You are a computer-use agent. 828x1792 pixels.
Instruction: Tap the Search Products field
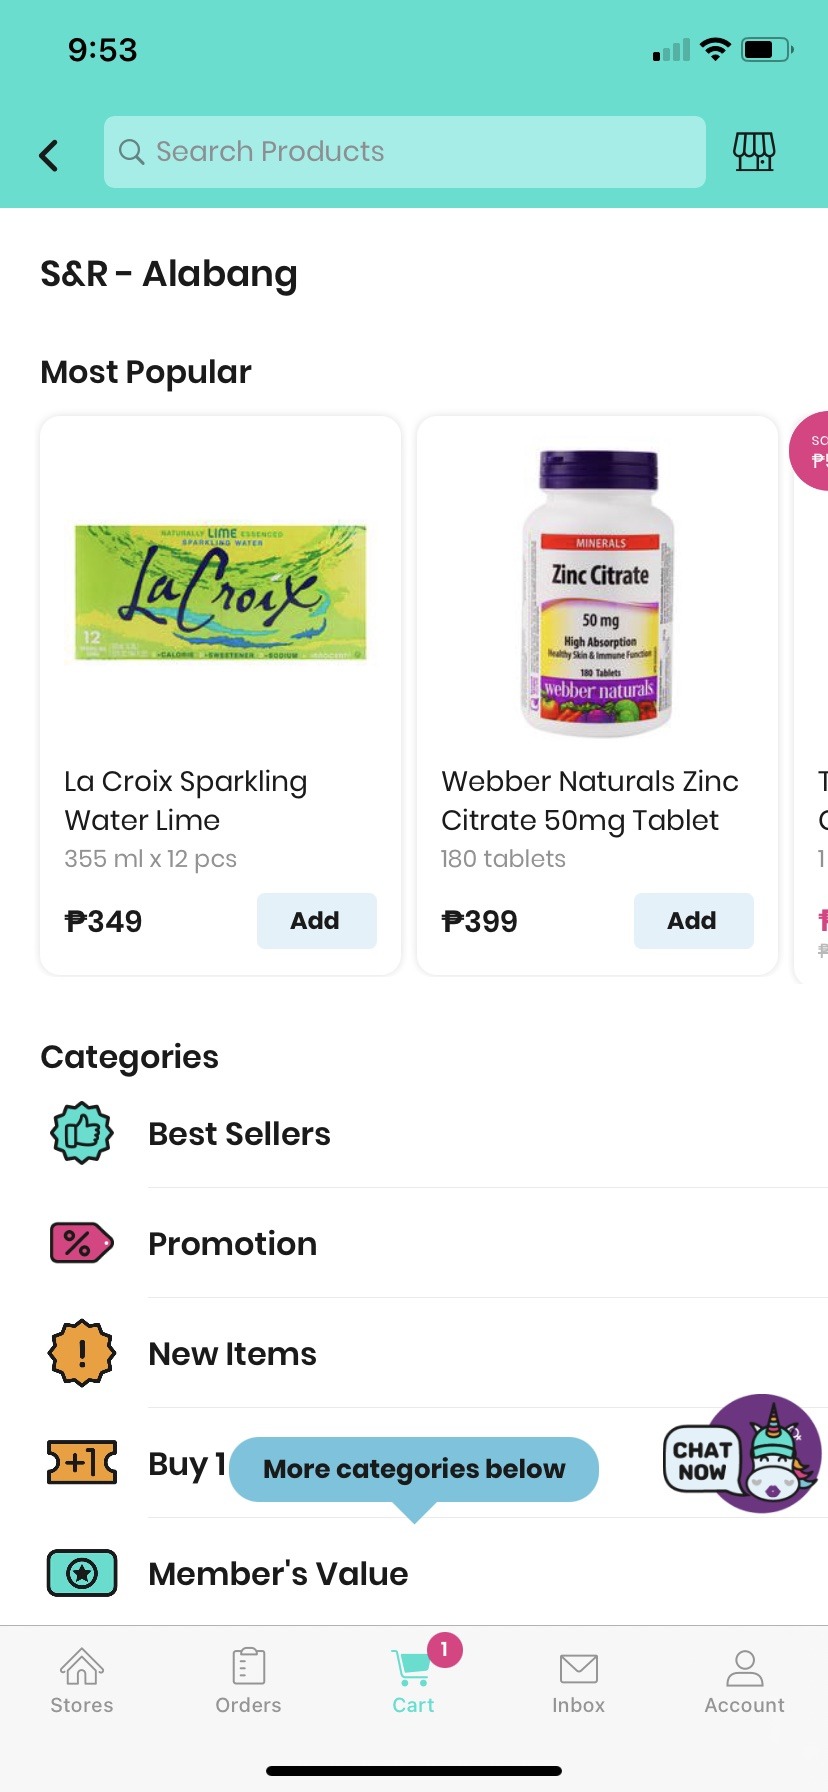(x=404, y=151)
